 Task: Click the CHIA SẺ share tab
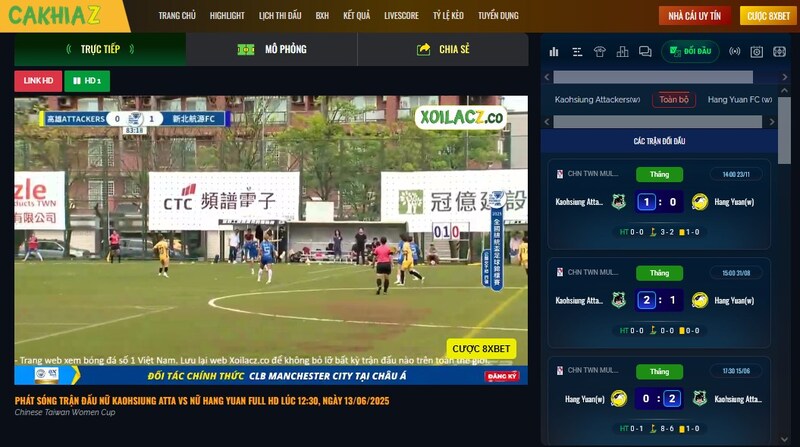443,49
